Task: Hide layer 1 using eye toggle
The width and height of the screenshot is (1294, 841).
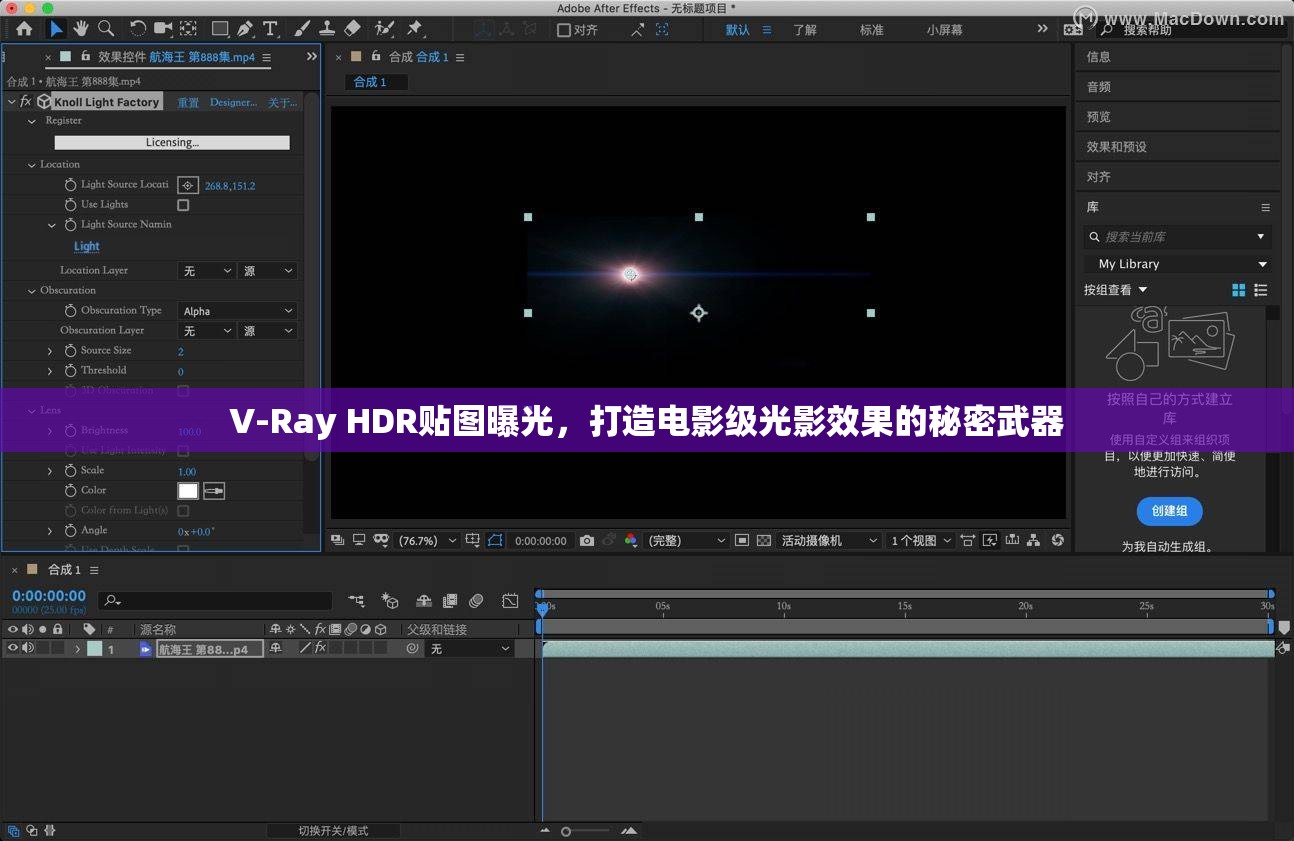Action: click(13, 648)
